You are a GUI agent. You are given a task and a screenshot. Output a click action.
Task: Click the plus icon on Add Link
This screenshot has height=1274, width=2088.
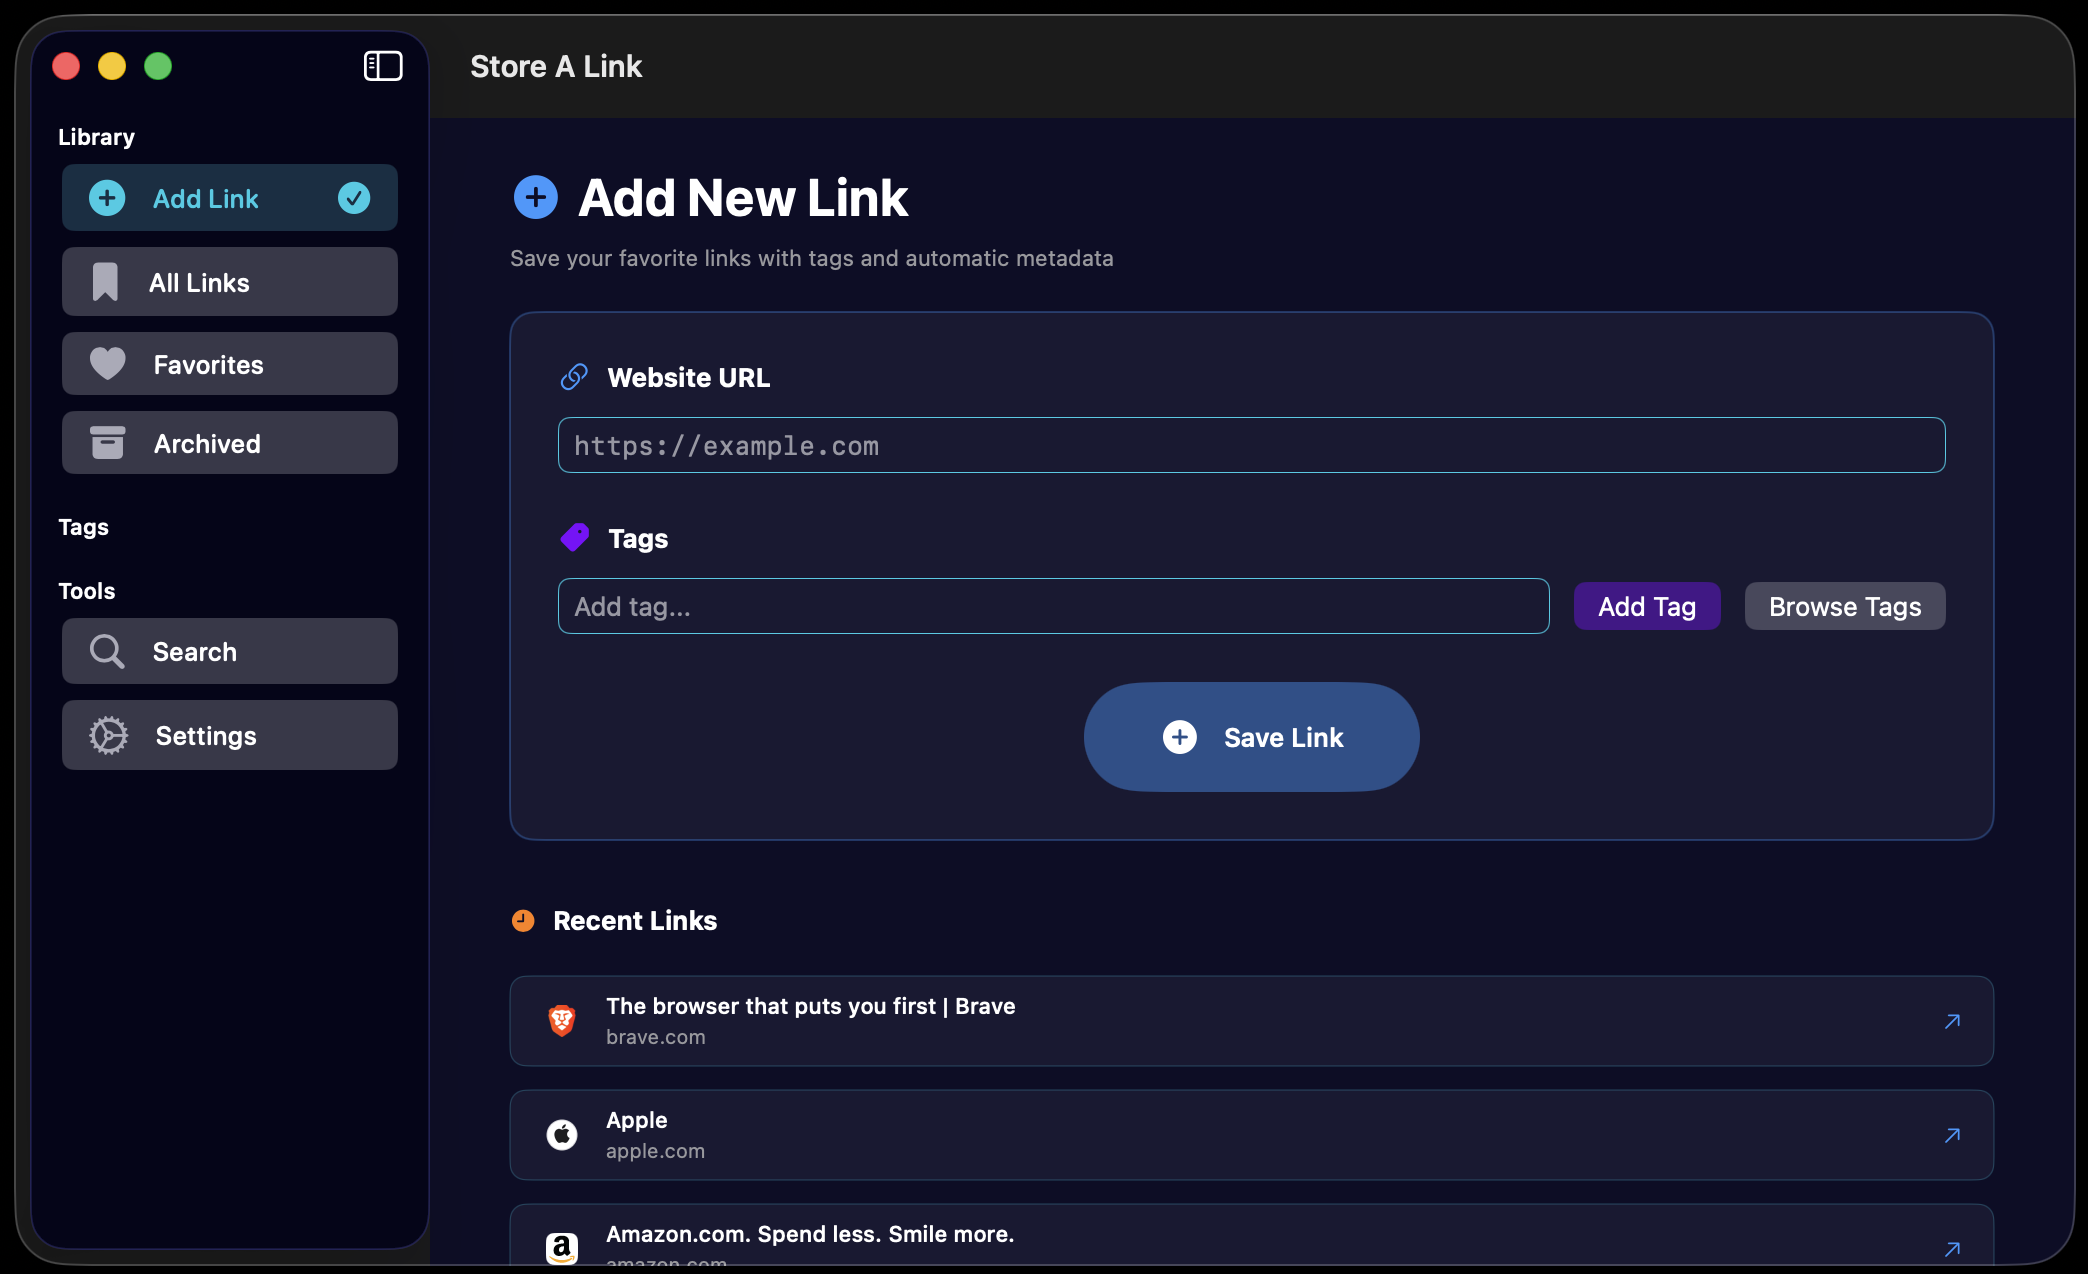107,198
